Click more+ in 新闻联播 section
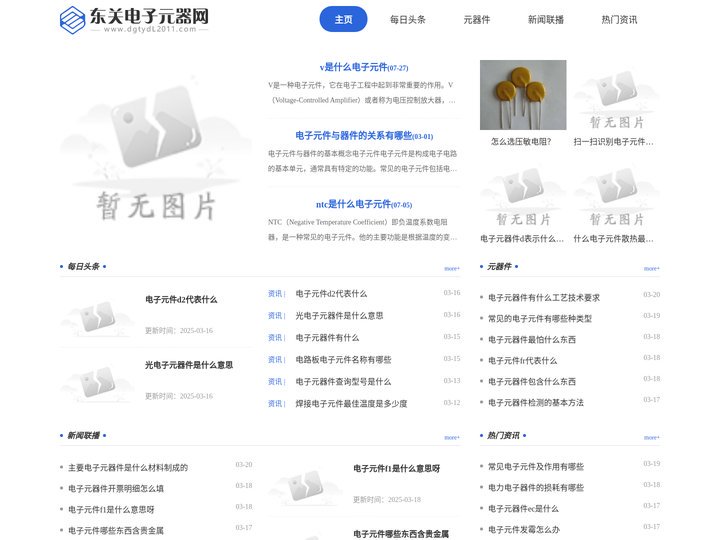Screen dimensions: 720x540 (452, 438)
